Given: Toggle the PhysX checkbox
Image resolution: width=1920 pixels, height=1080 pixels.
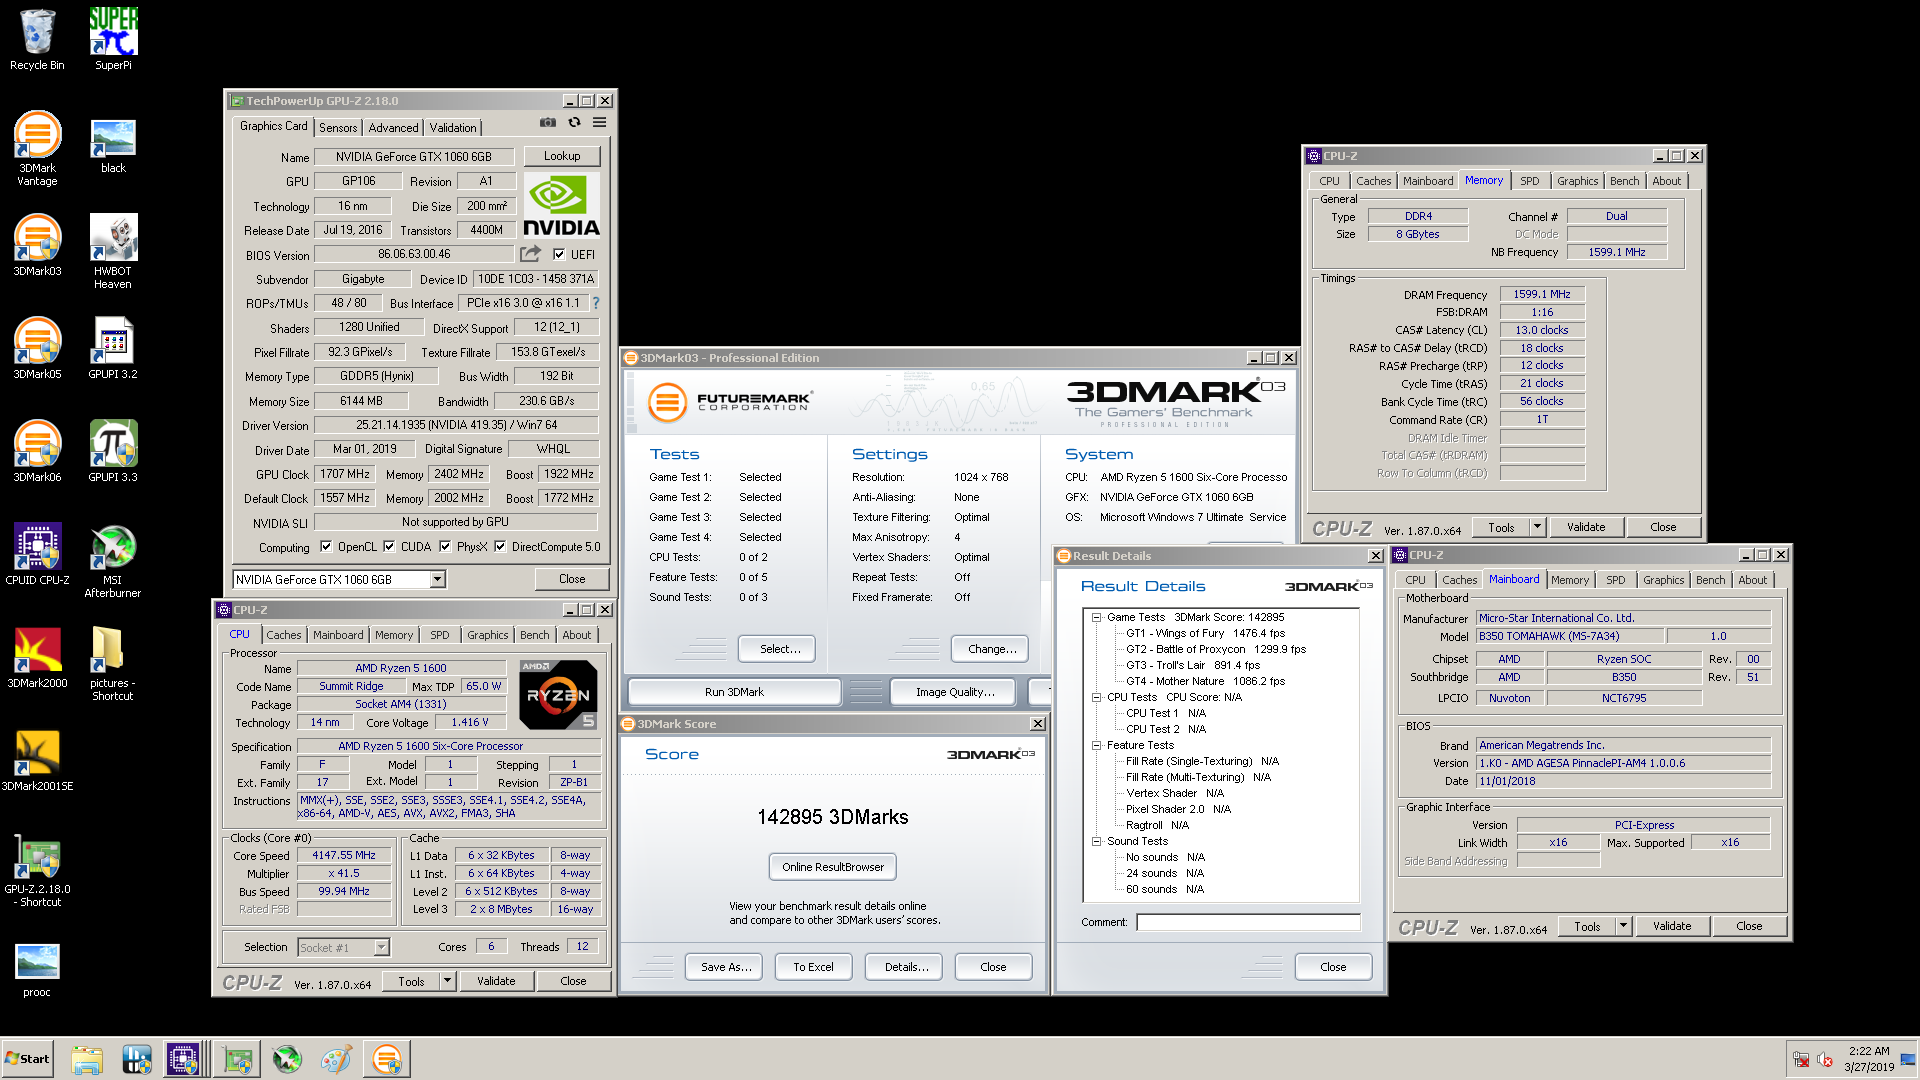Looking at the screenshot, I should (x=445, y=547).
